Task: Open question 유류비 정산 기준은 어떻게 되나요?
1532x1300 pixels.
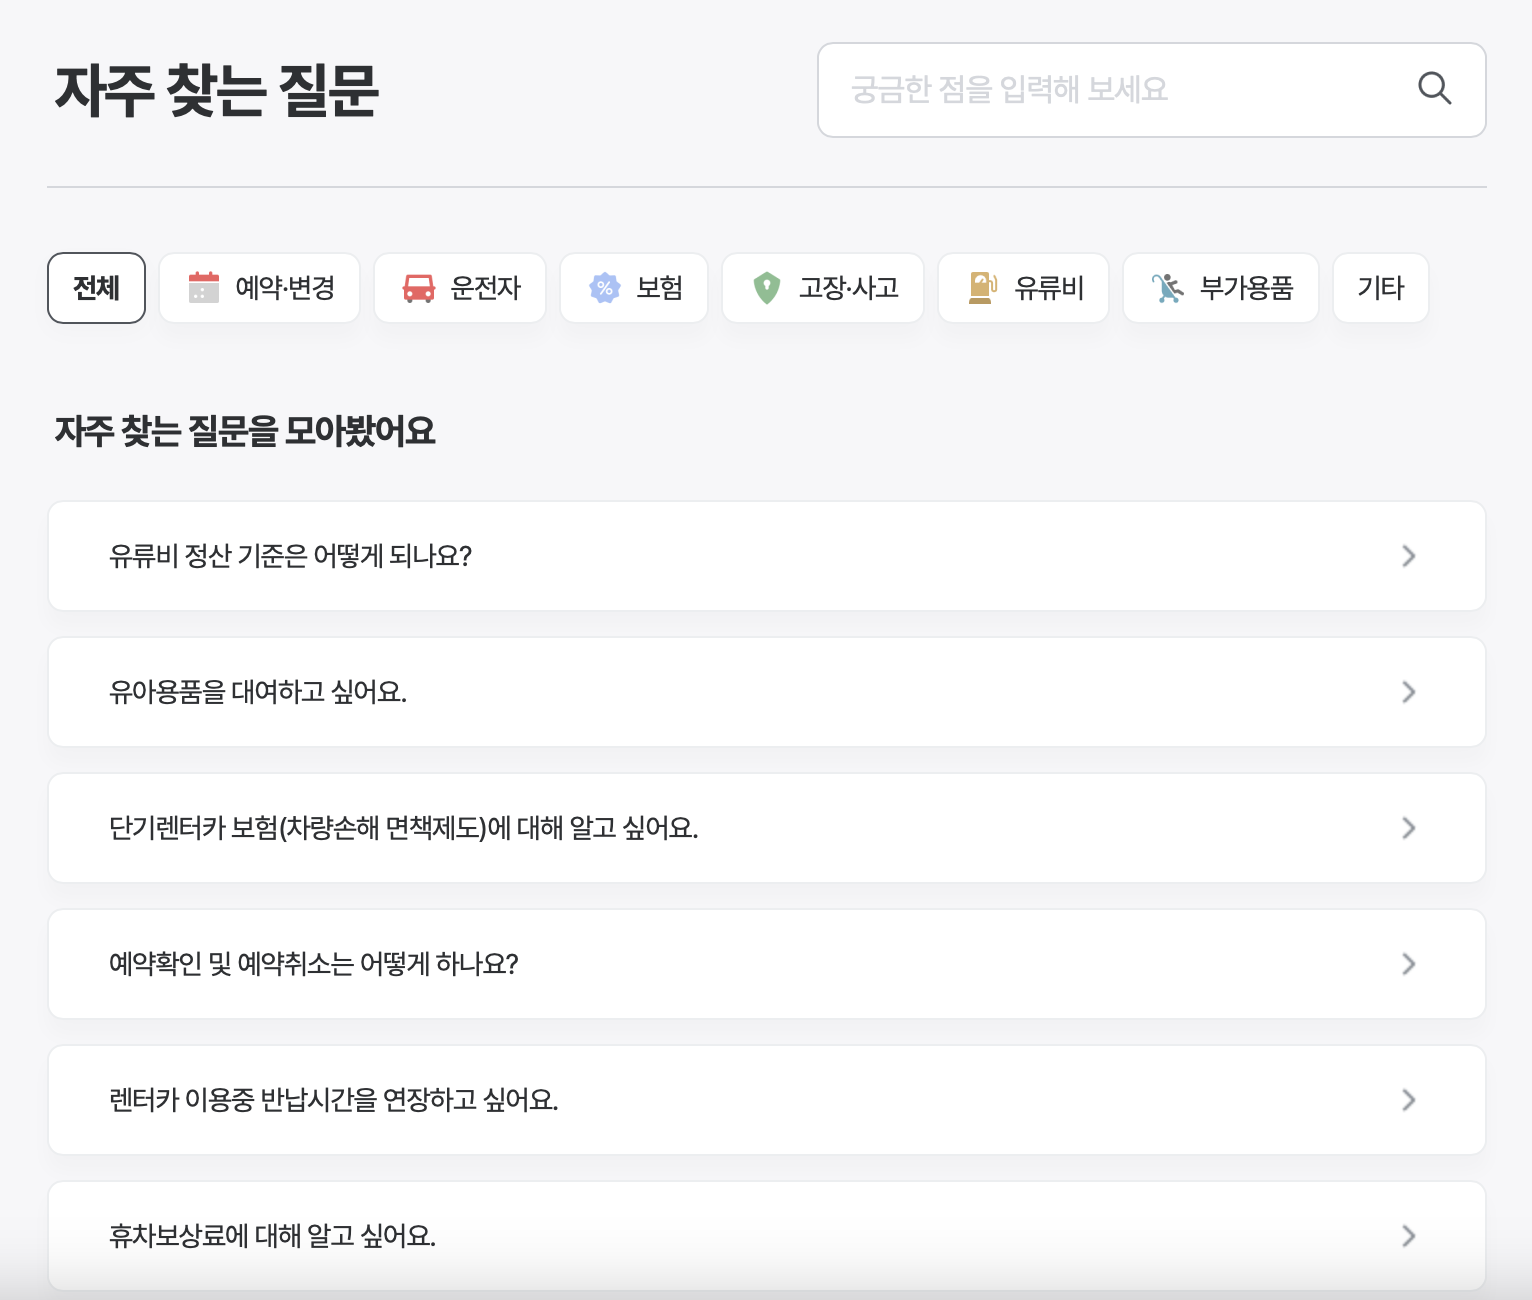Action: 767,556
